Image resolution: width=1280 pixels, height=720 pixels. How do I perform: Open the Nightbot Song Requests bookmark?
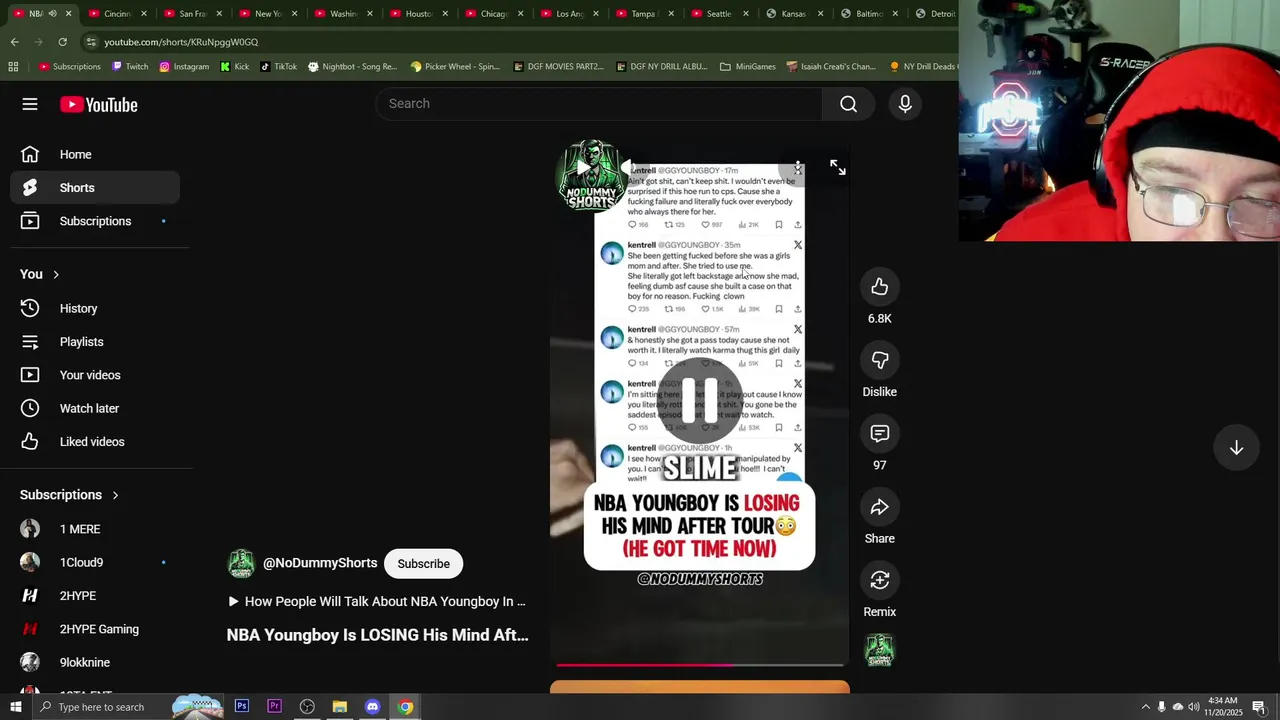[352, 66]
